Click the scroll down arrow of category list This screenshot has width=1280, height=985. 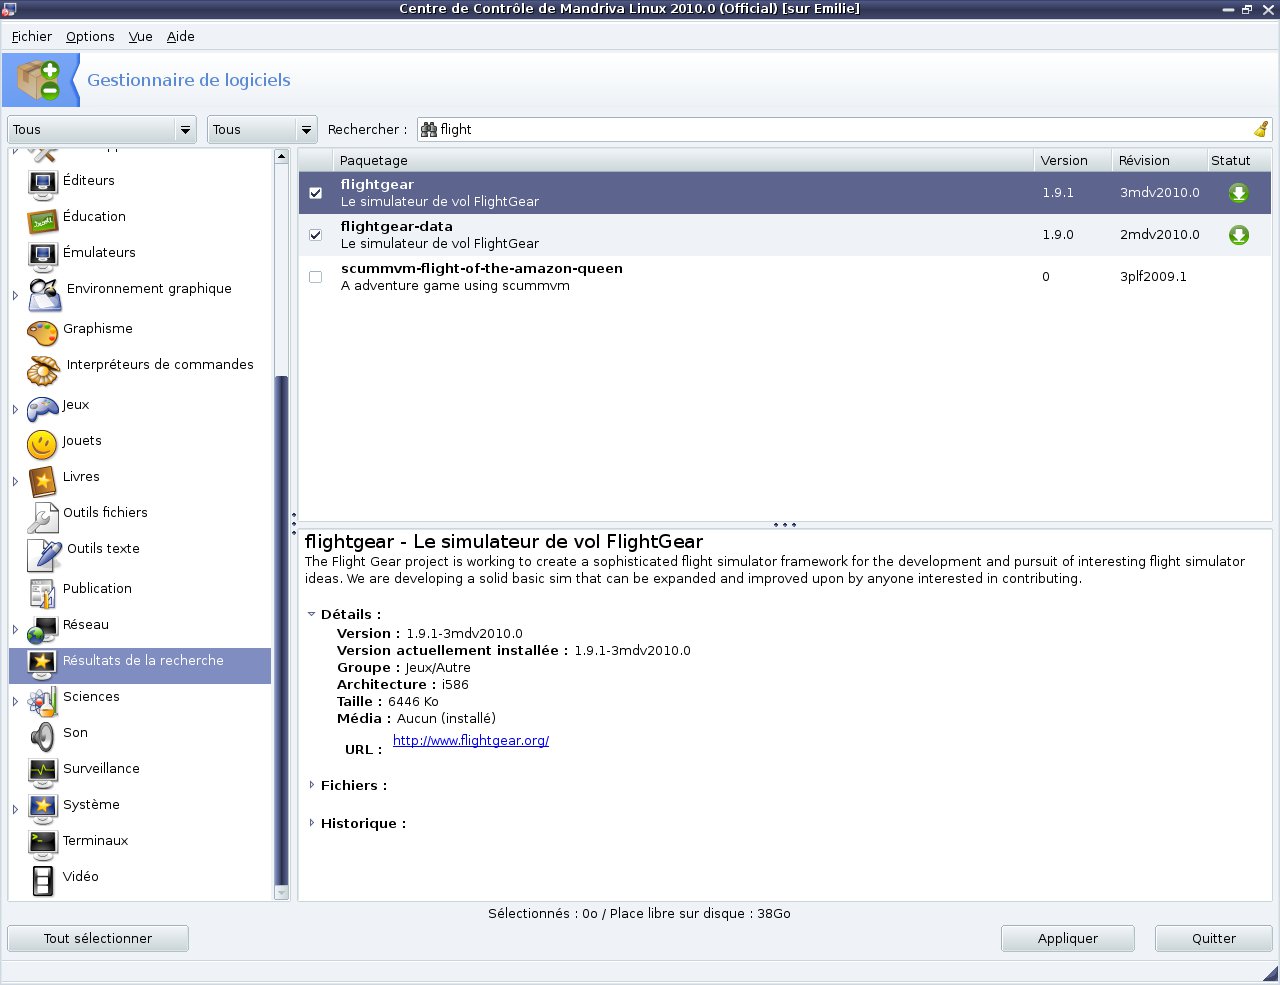tap(281, 892)
